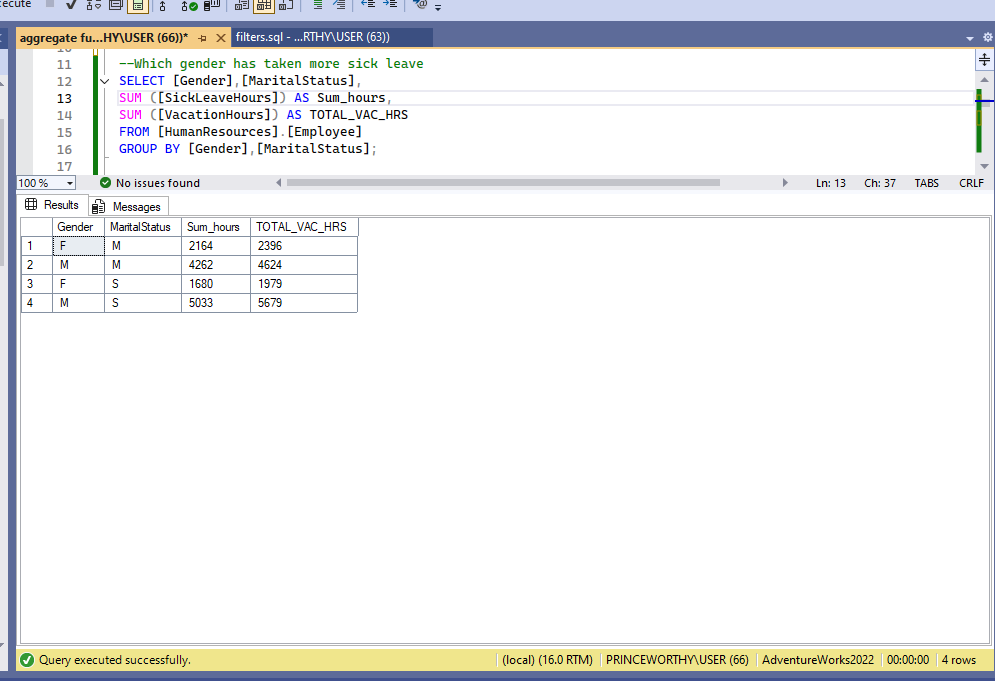Place cursor on the comment line 11

point(271,64)
